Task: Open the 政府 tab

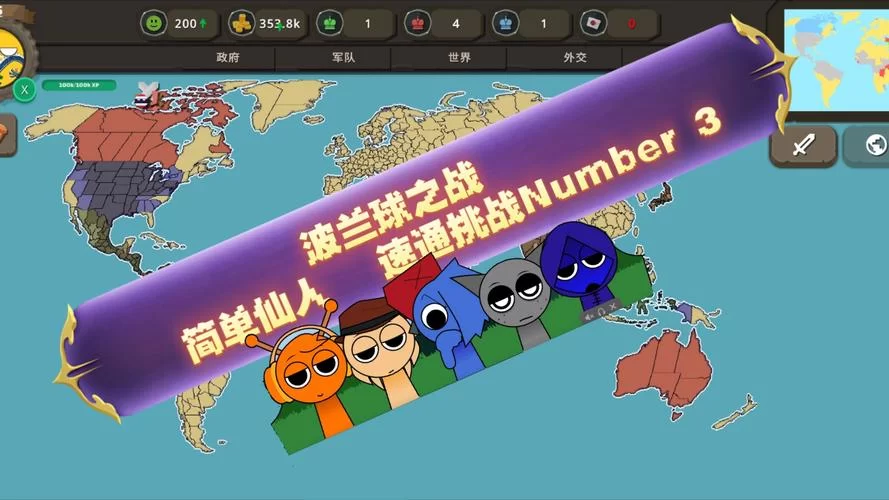Action: click(228, 57)
